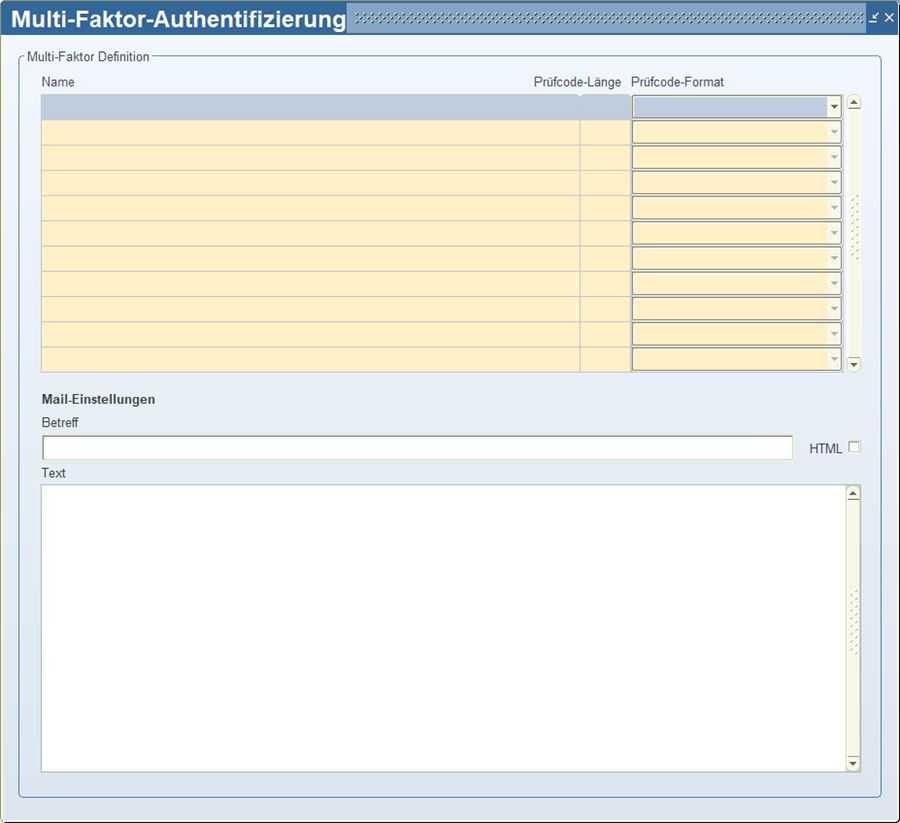900x823 pixels.
Task: Open the last row Prüfcode-Format dropdown
Action: point(833,359)
